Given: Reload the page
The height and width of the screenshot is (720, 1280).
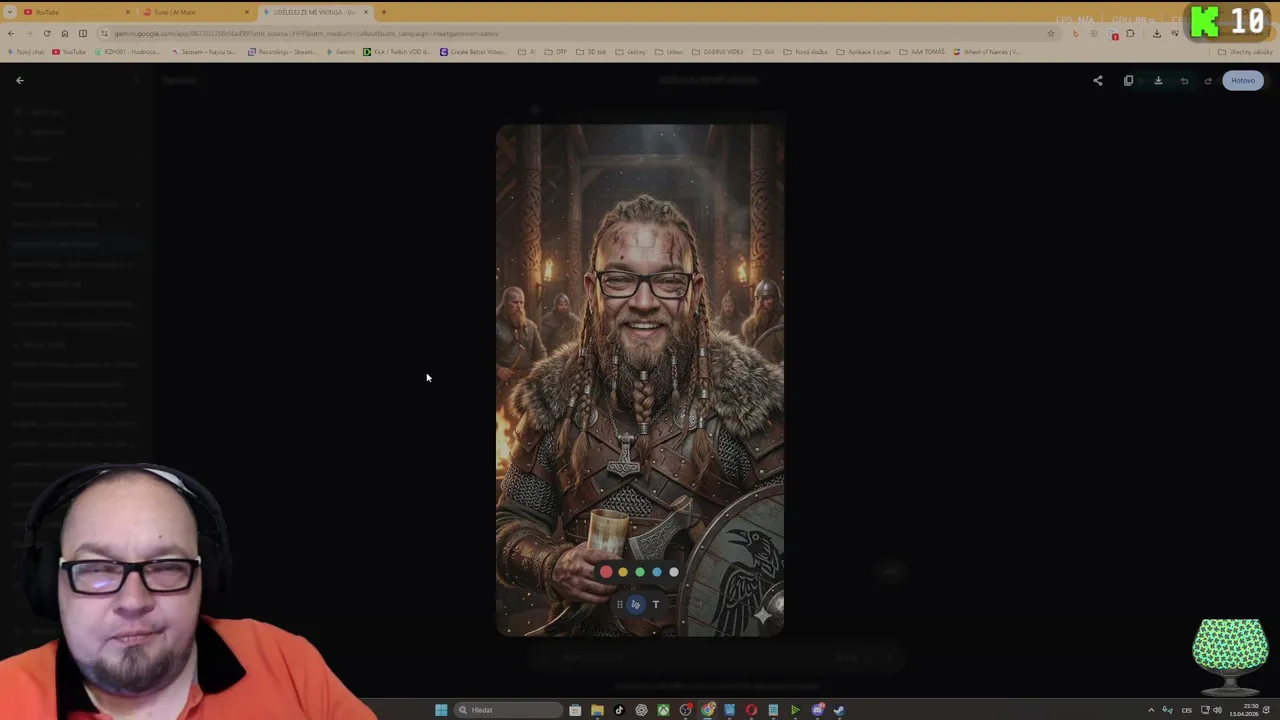Looking at the screenshot, I should pos(46,33).
